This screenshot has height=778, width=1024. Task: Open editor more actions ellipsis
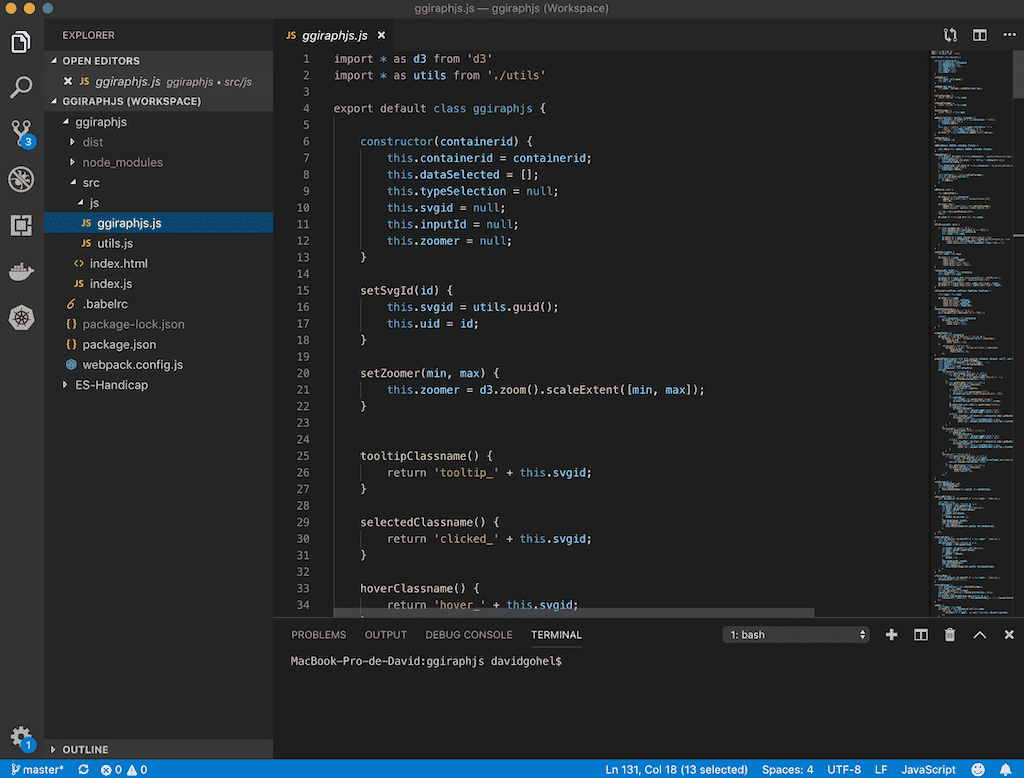pyautogui.click(x=1009, y=35)
